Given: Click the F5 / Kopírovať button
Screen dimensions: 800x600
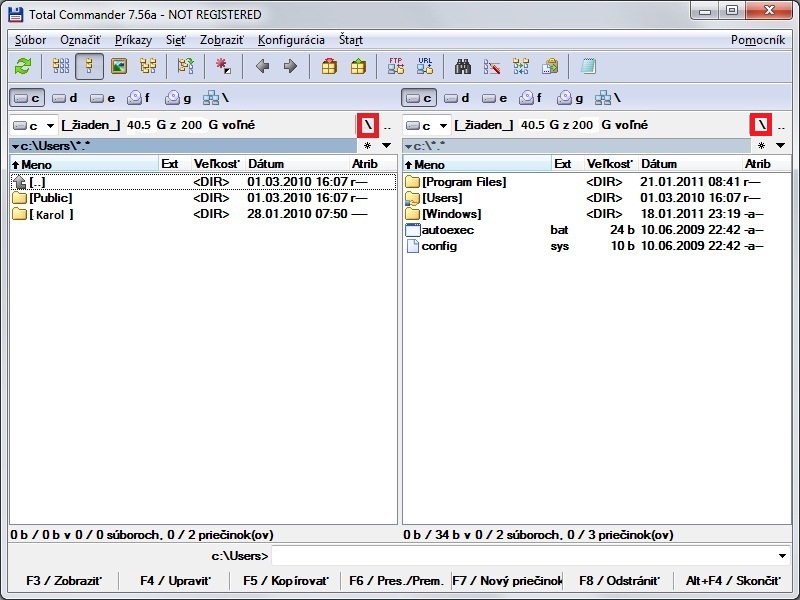Looking at the screenshot, I should pos(286,581).
